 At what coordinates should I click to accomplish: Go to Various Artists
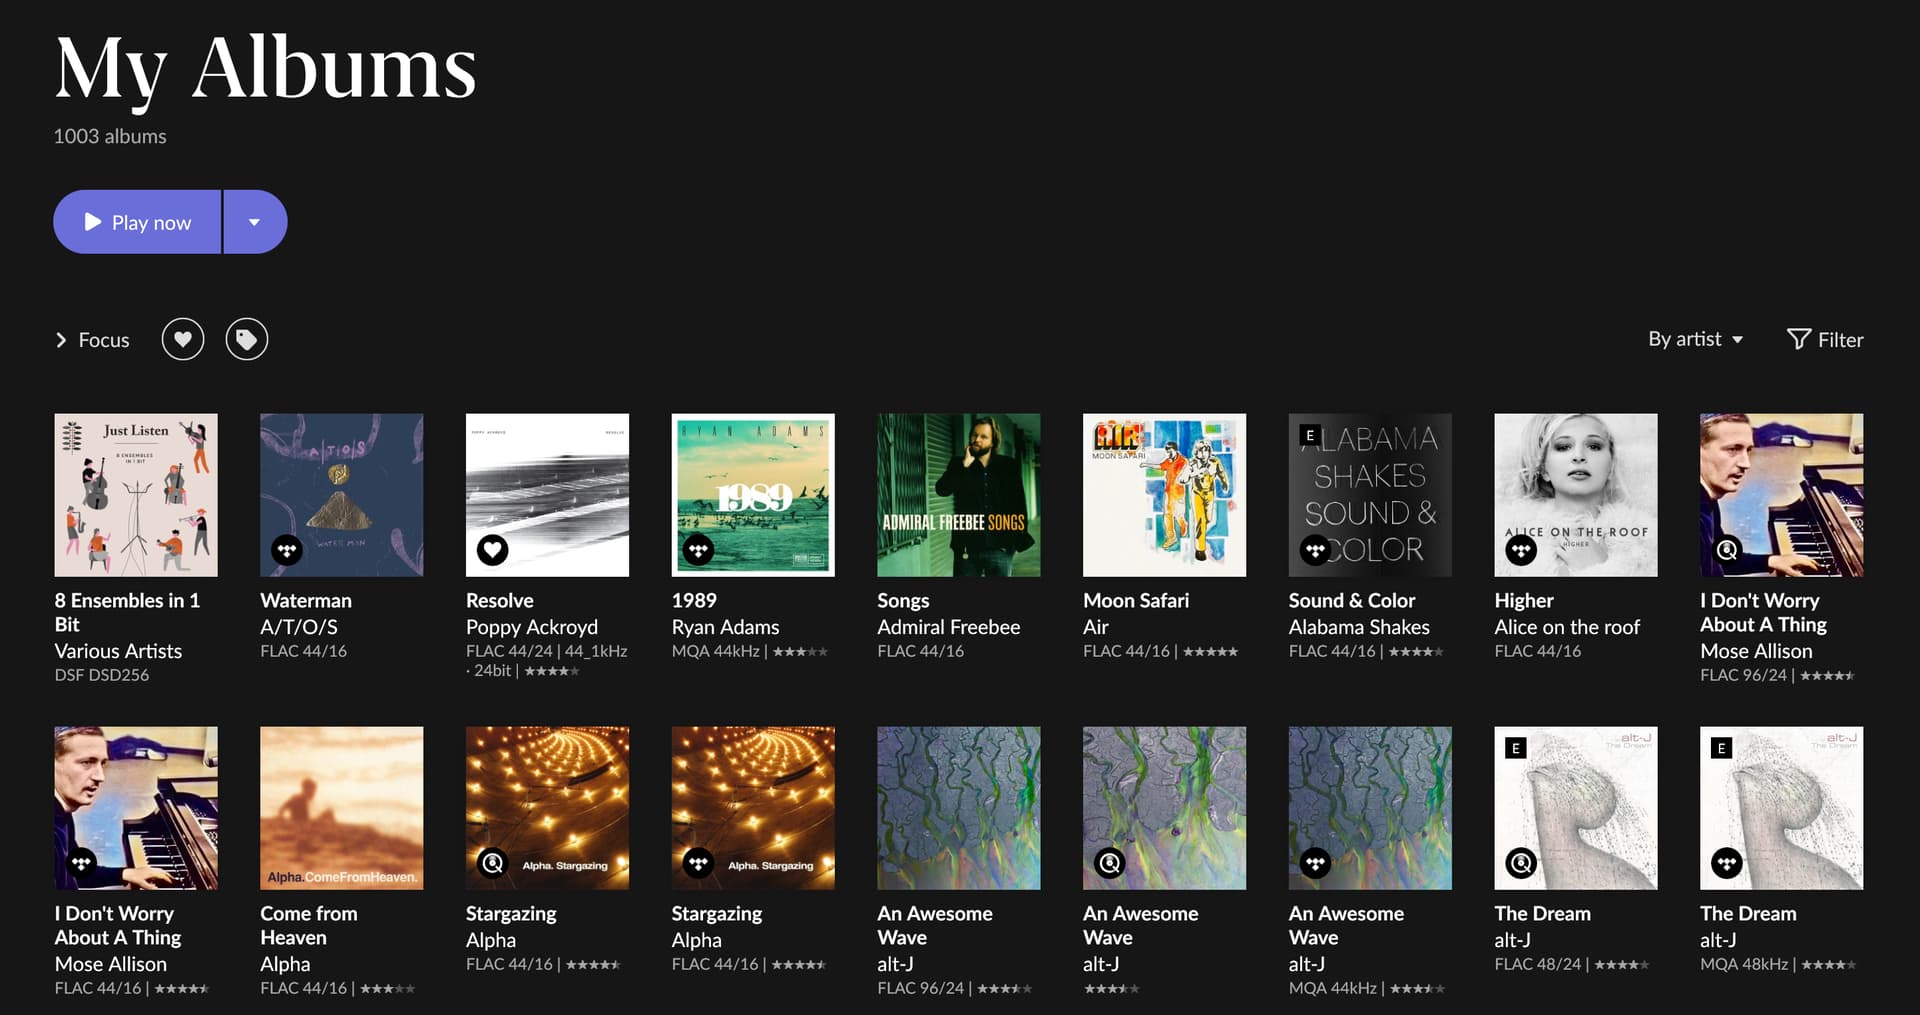pos(118,651)
